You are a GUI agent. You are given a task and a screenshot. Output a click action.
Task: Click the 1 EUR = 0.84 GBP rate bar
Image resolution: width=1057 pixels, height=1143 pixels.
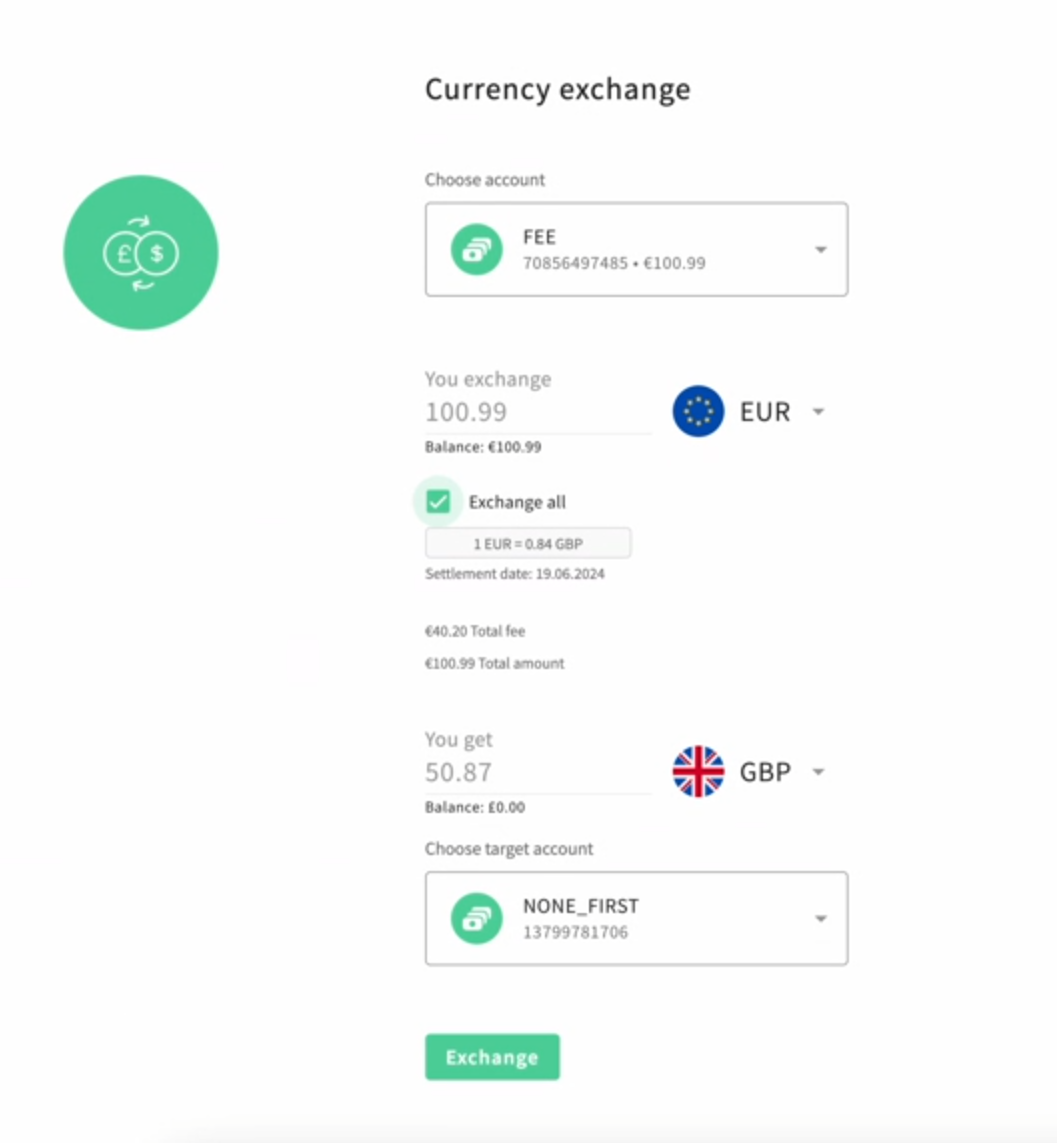pyautogui.click(x=528, y=542)
